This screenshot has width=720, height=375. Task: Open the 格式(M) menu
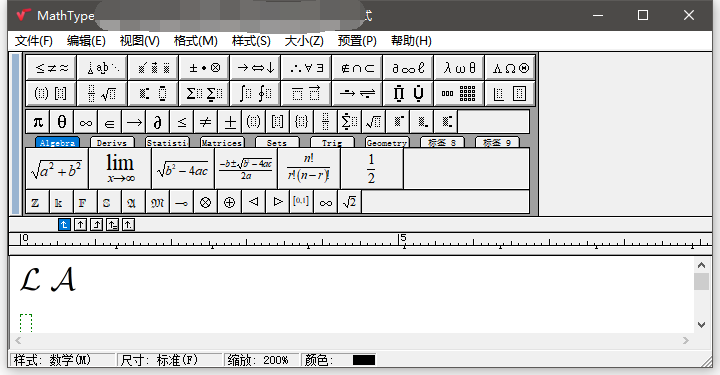click(196, 41)
